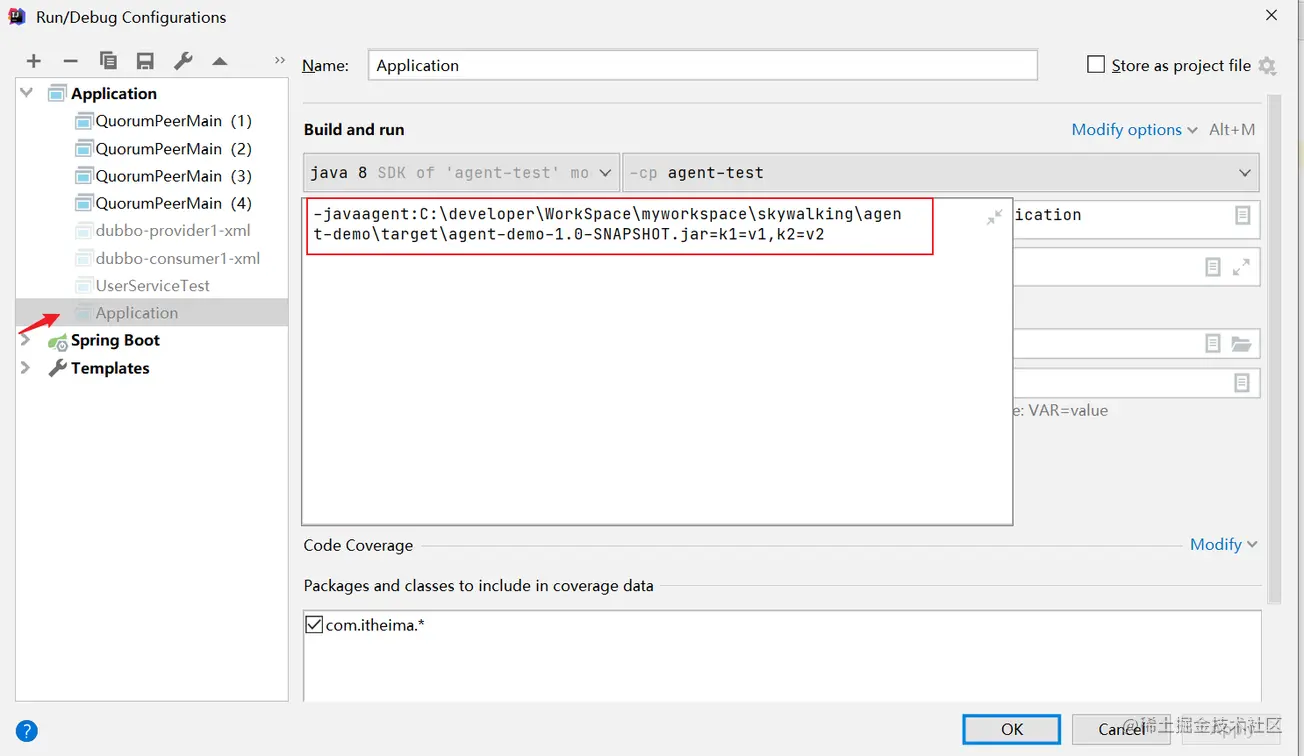Click in the javaagent VM options text

(x=607, y=225)
